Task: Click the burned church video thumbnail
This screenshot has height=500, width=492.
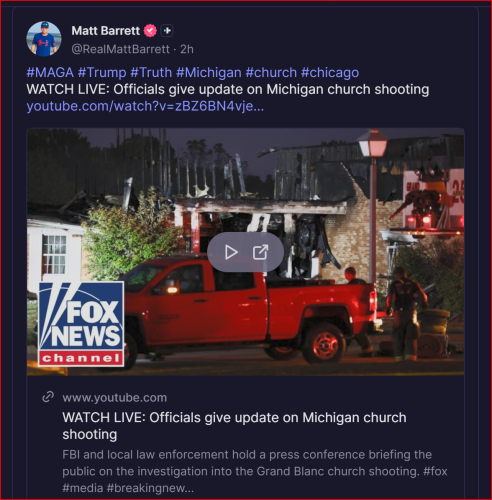Action: (x=245, y=252)
